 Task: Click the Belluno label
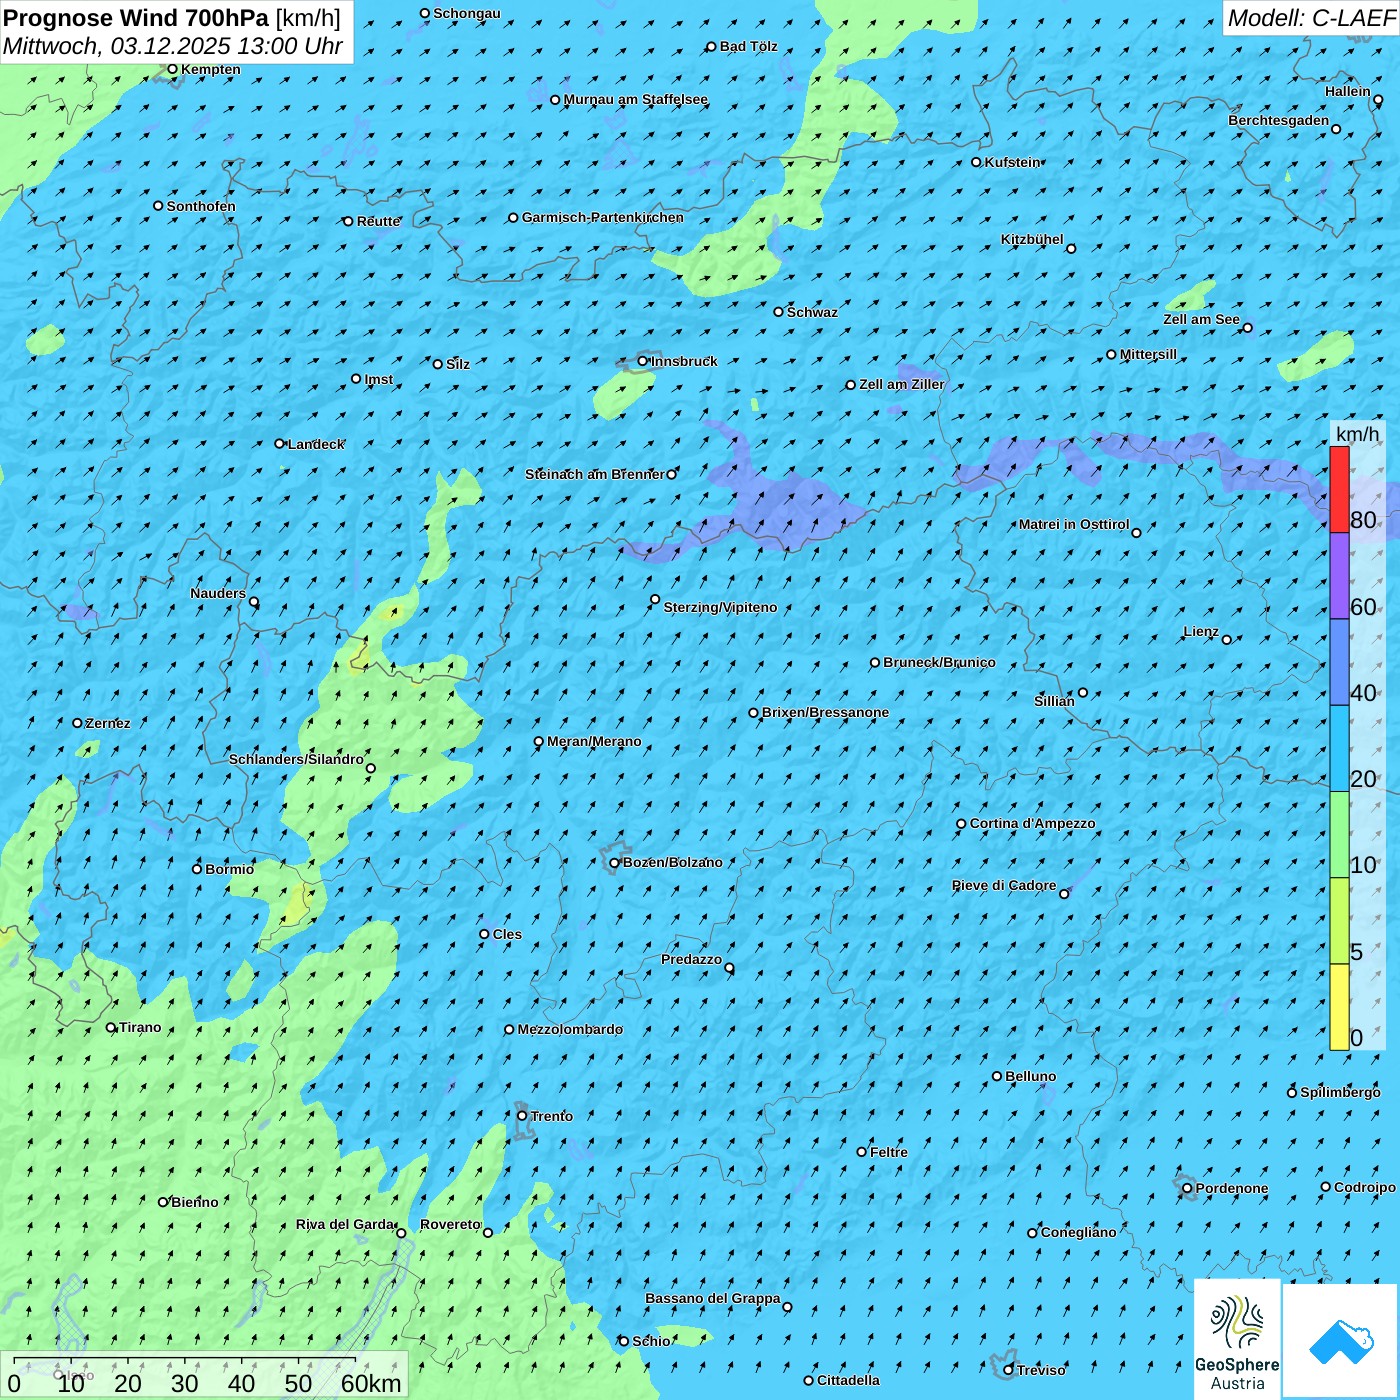point(1030,1076)
